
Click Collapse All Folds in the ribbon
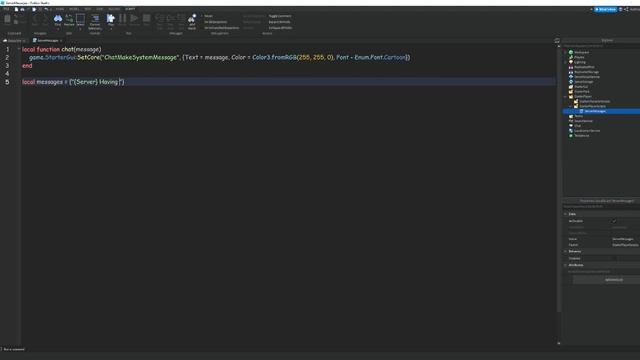[x=280, y=28]
